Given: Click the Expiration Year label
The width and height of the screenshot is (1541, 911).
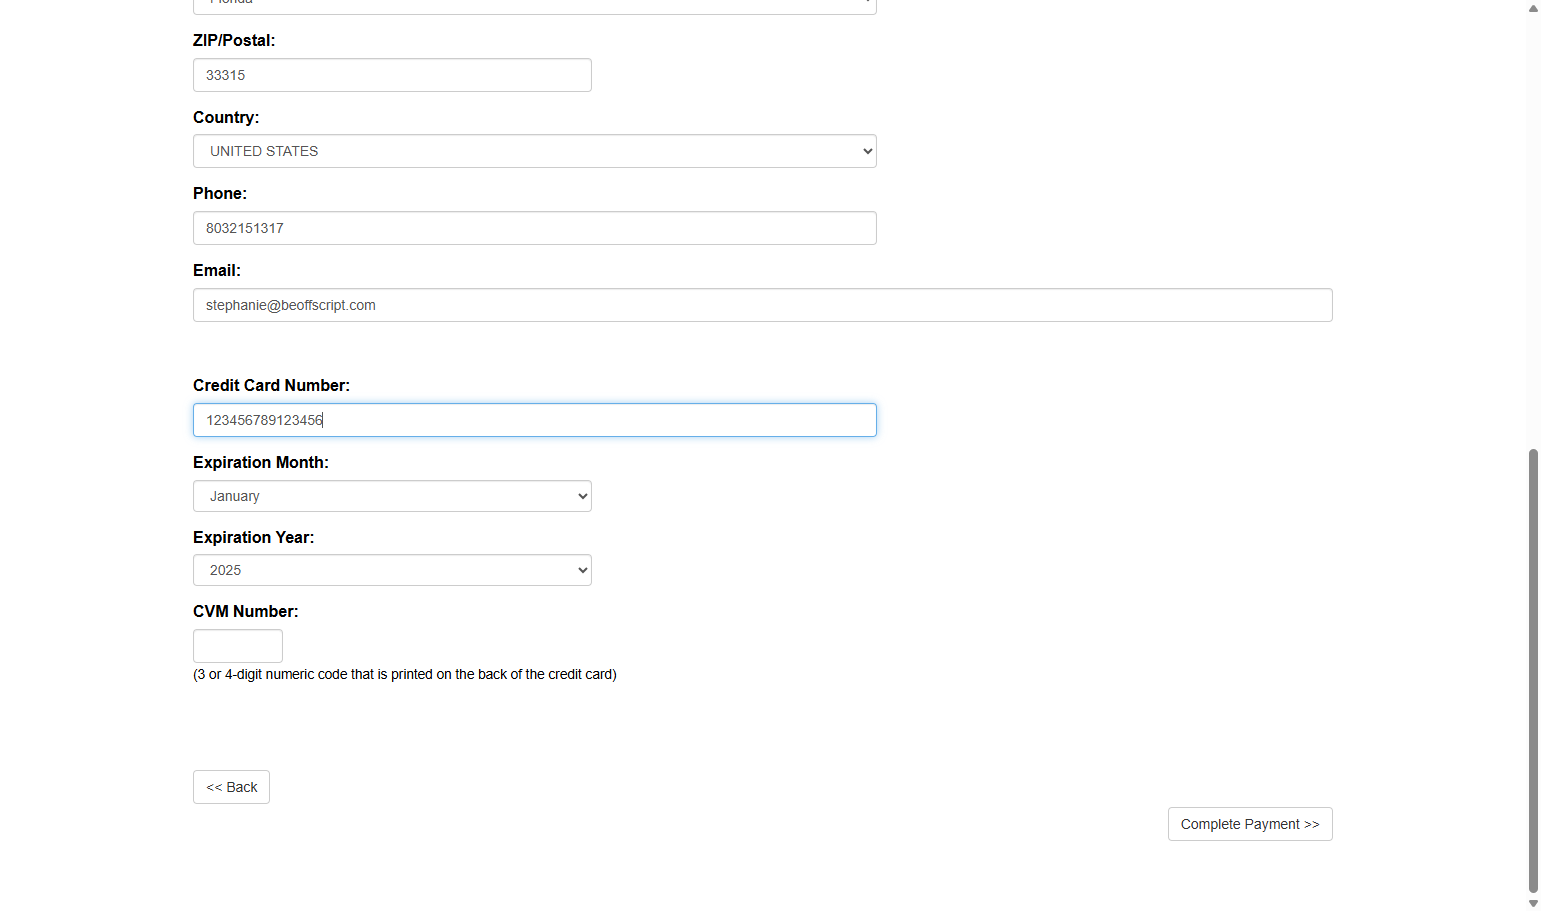Looking at the screenshot, I should (253, 537).
